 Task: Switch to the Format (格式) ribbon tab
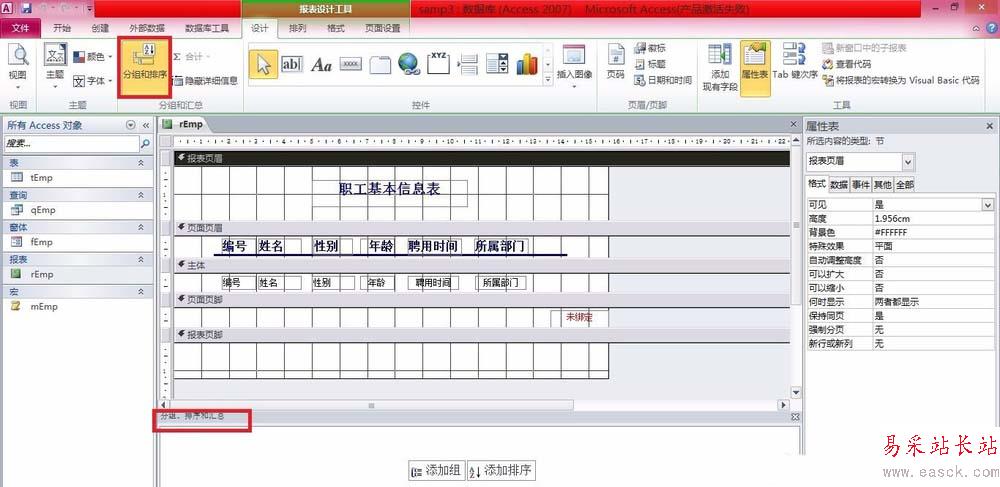335,28
